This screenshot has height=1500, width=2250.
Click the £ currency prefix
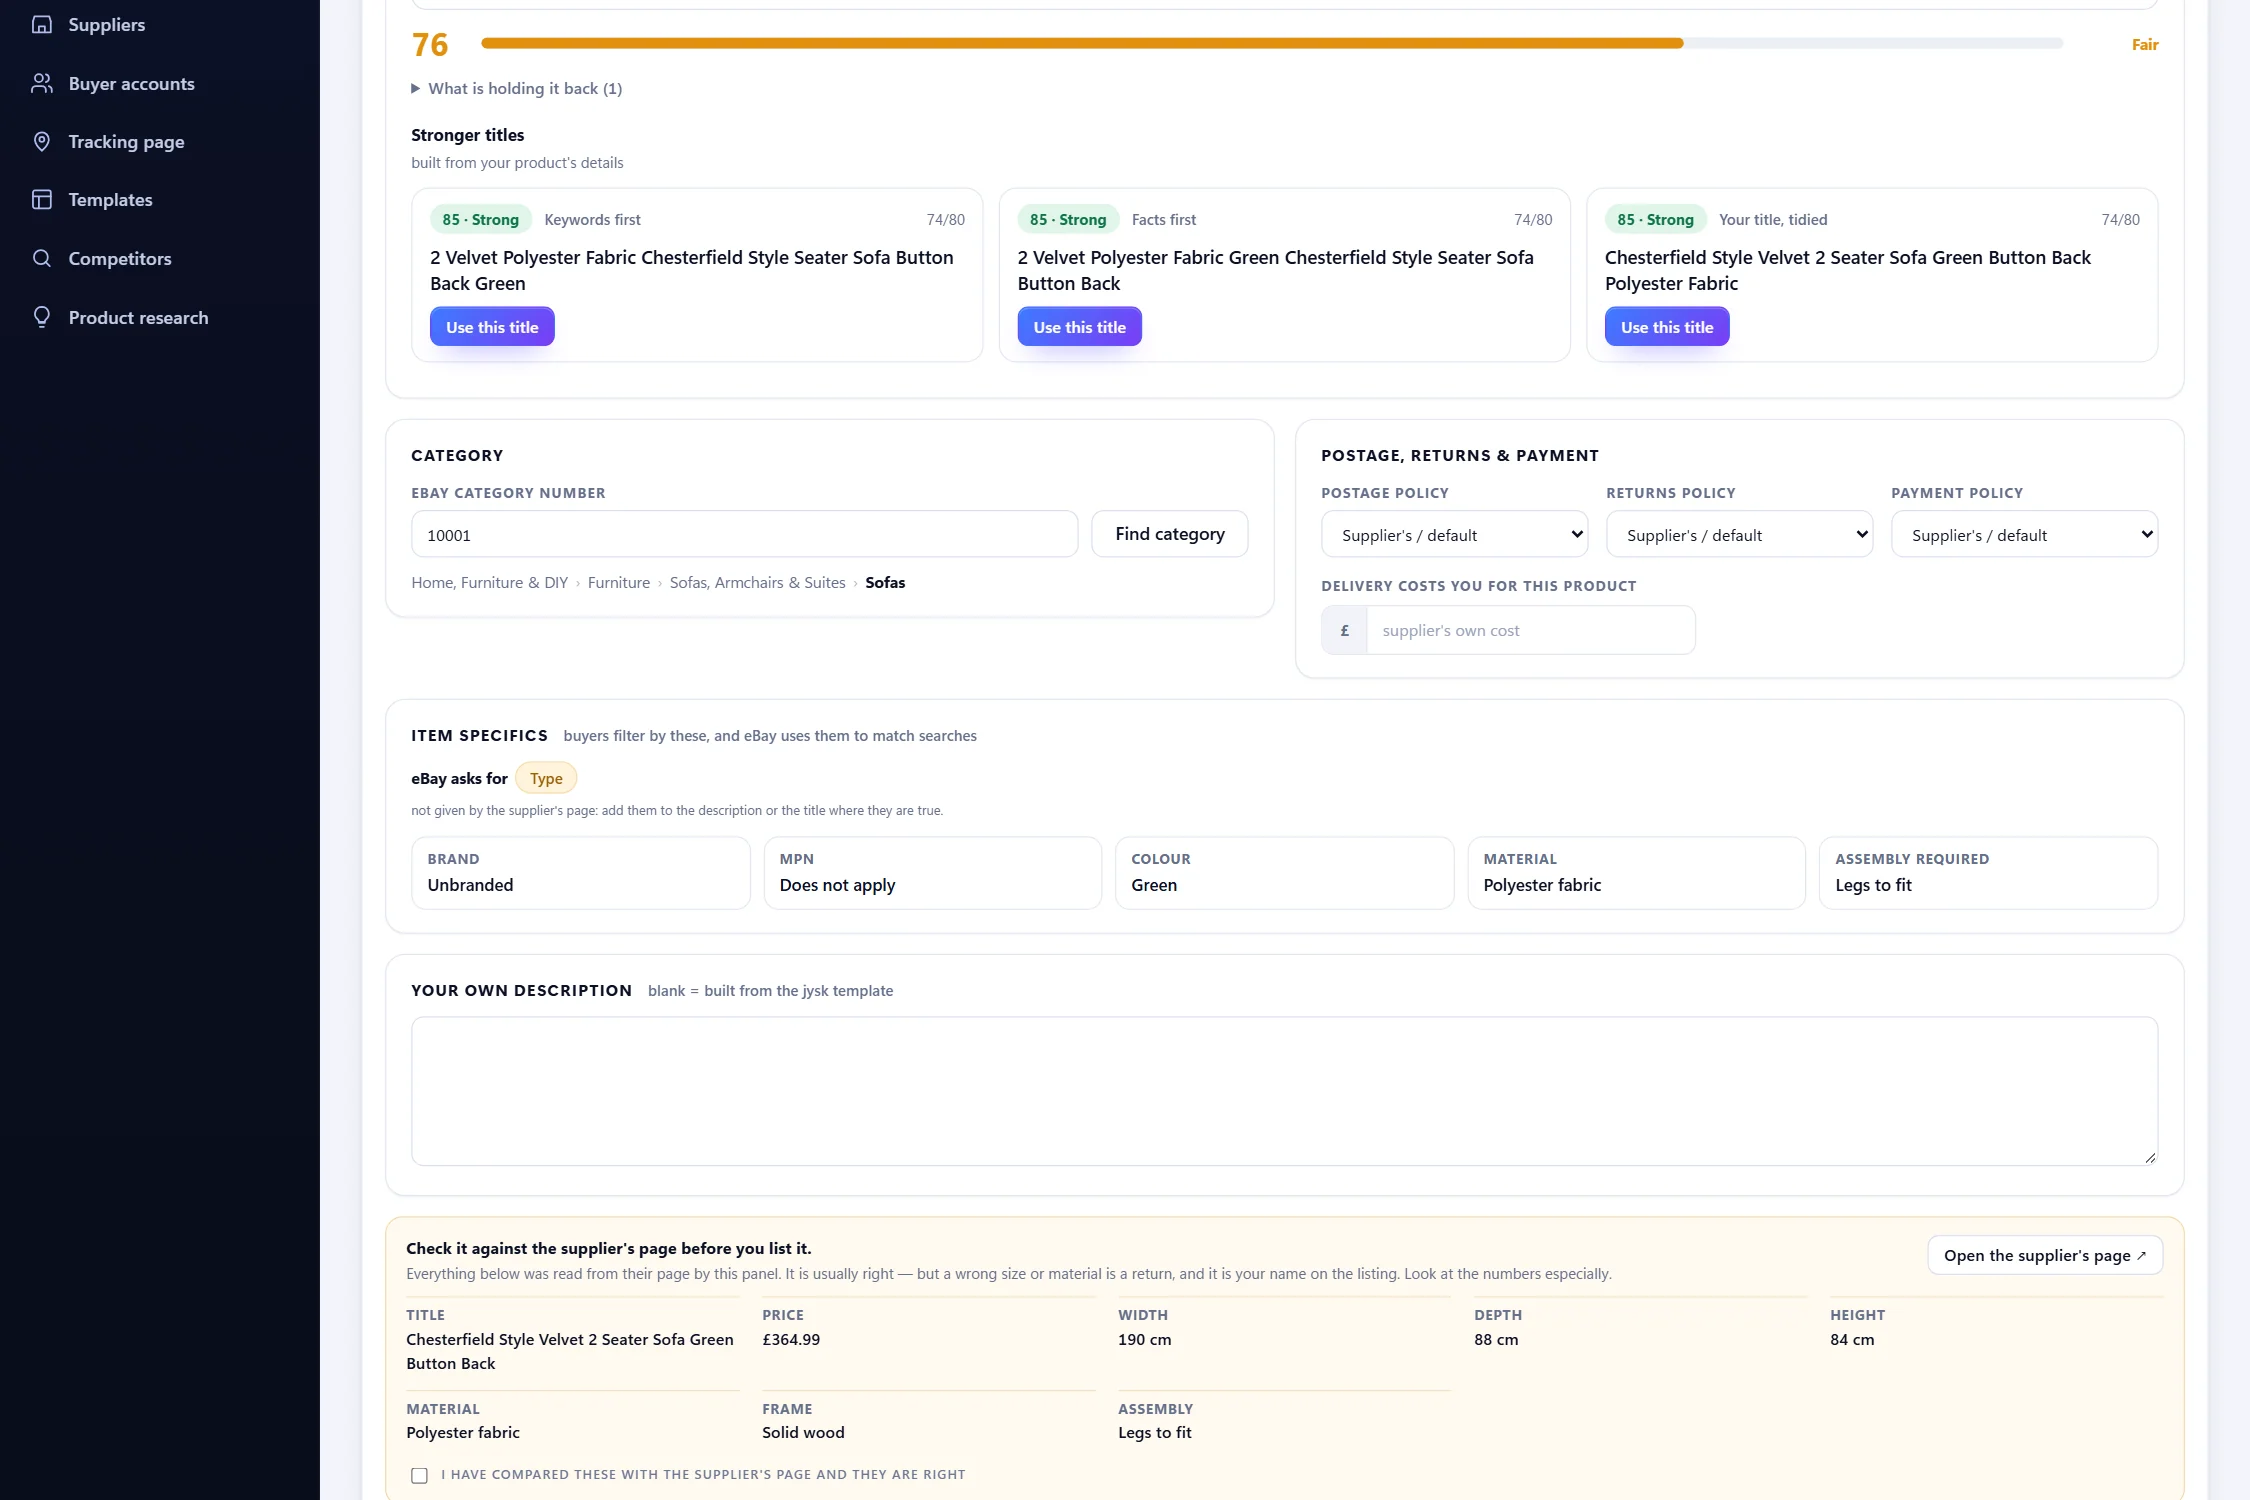[1344, 630]
